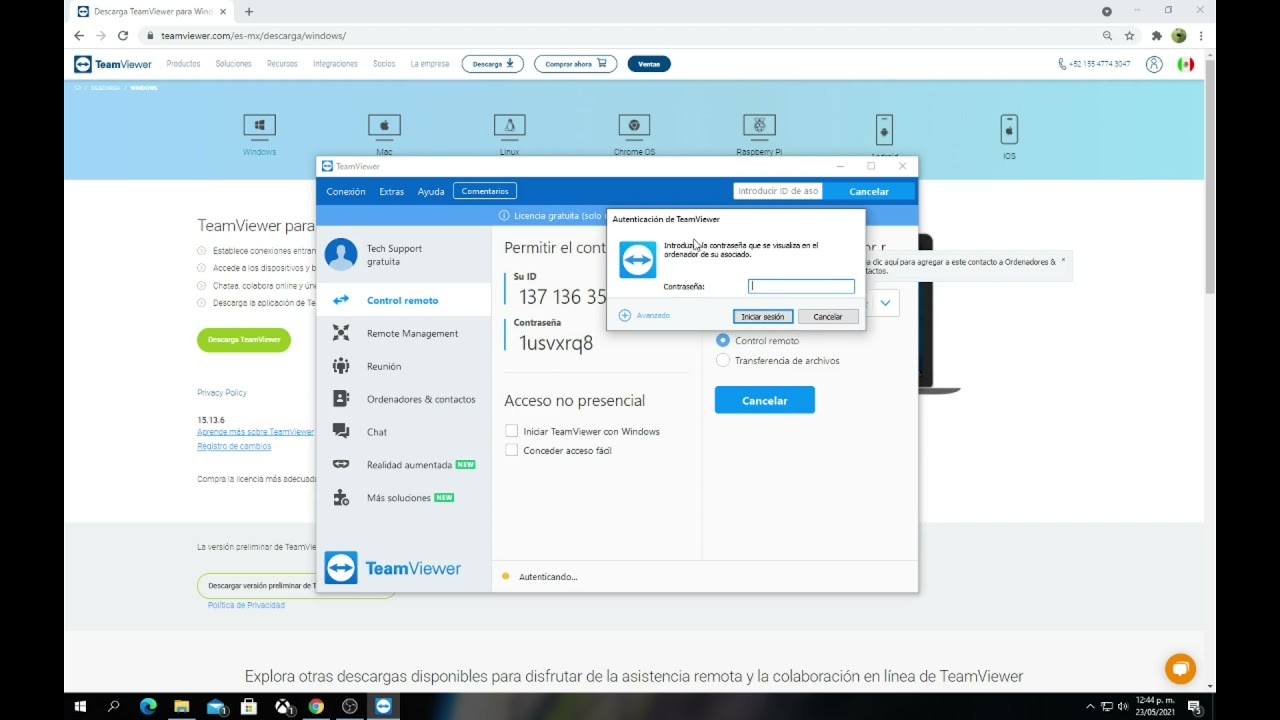Open new browser tab
Screen dimensions: 1280x720
249,12
